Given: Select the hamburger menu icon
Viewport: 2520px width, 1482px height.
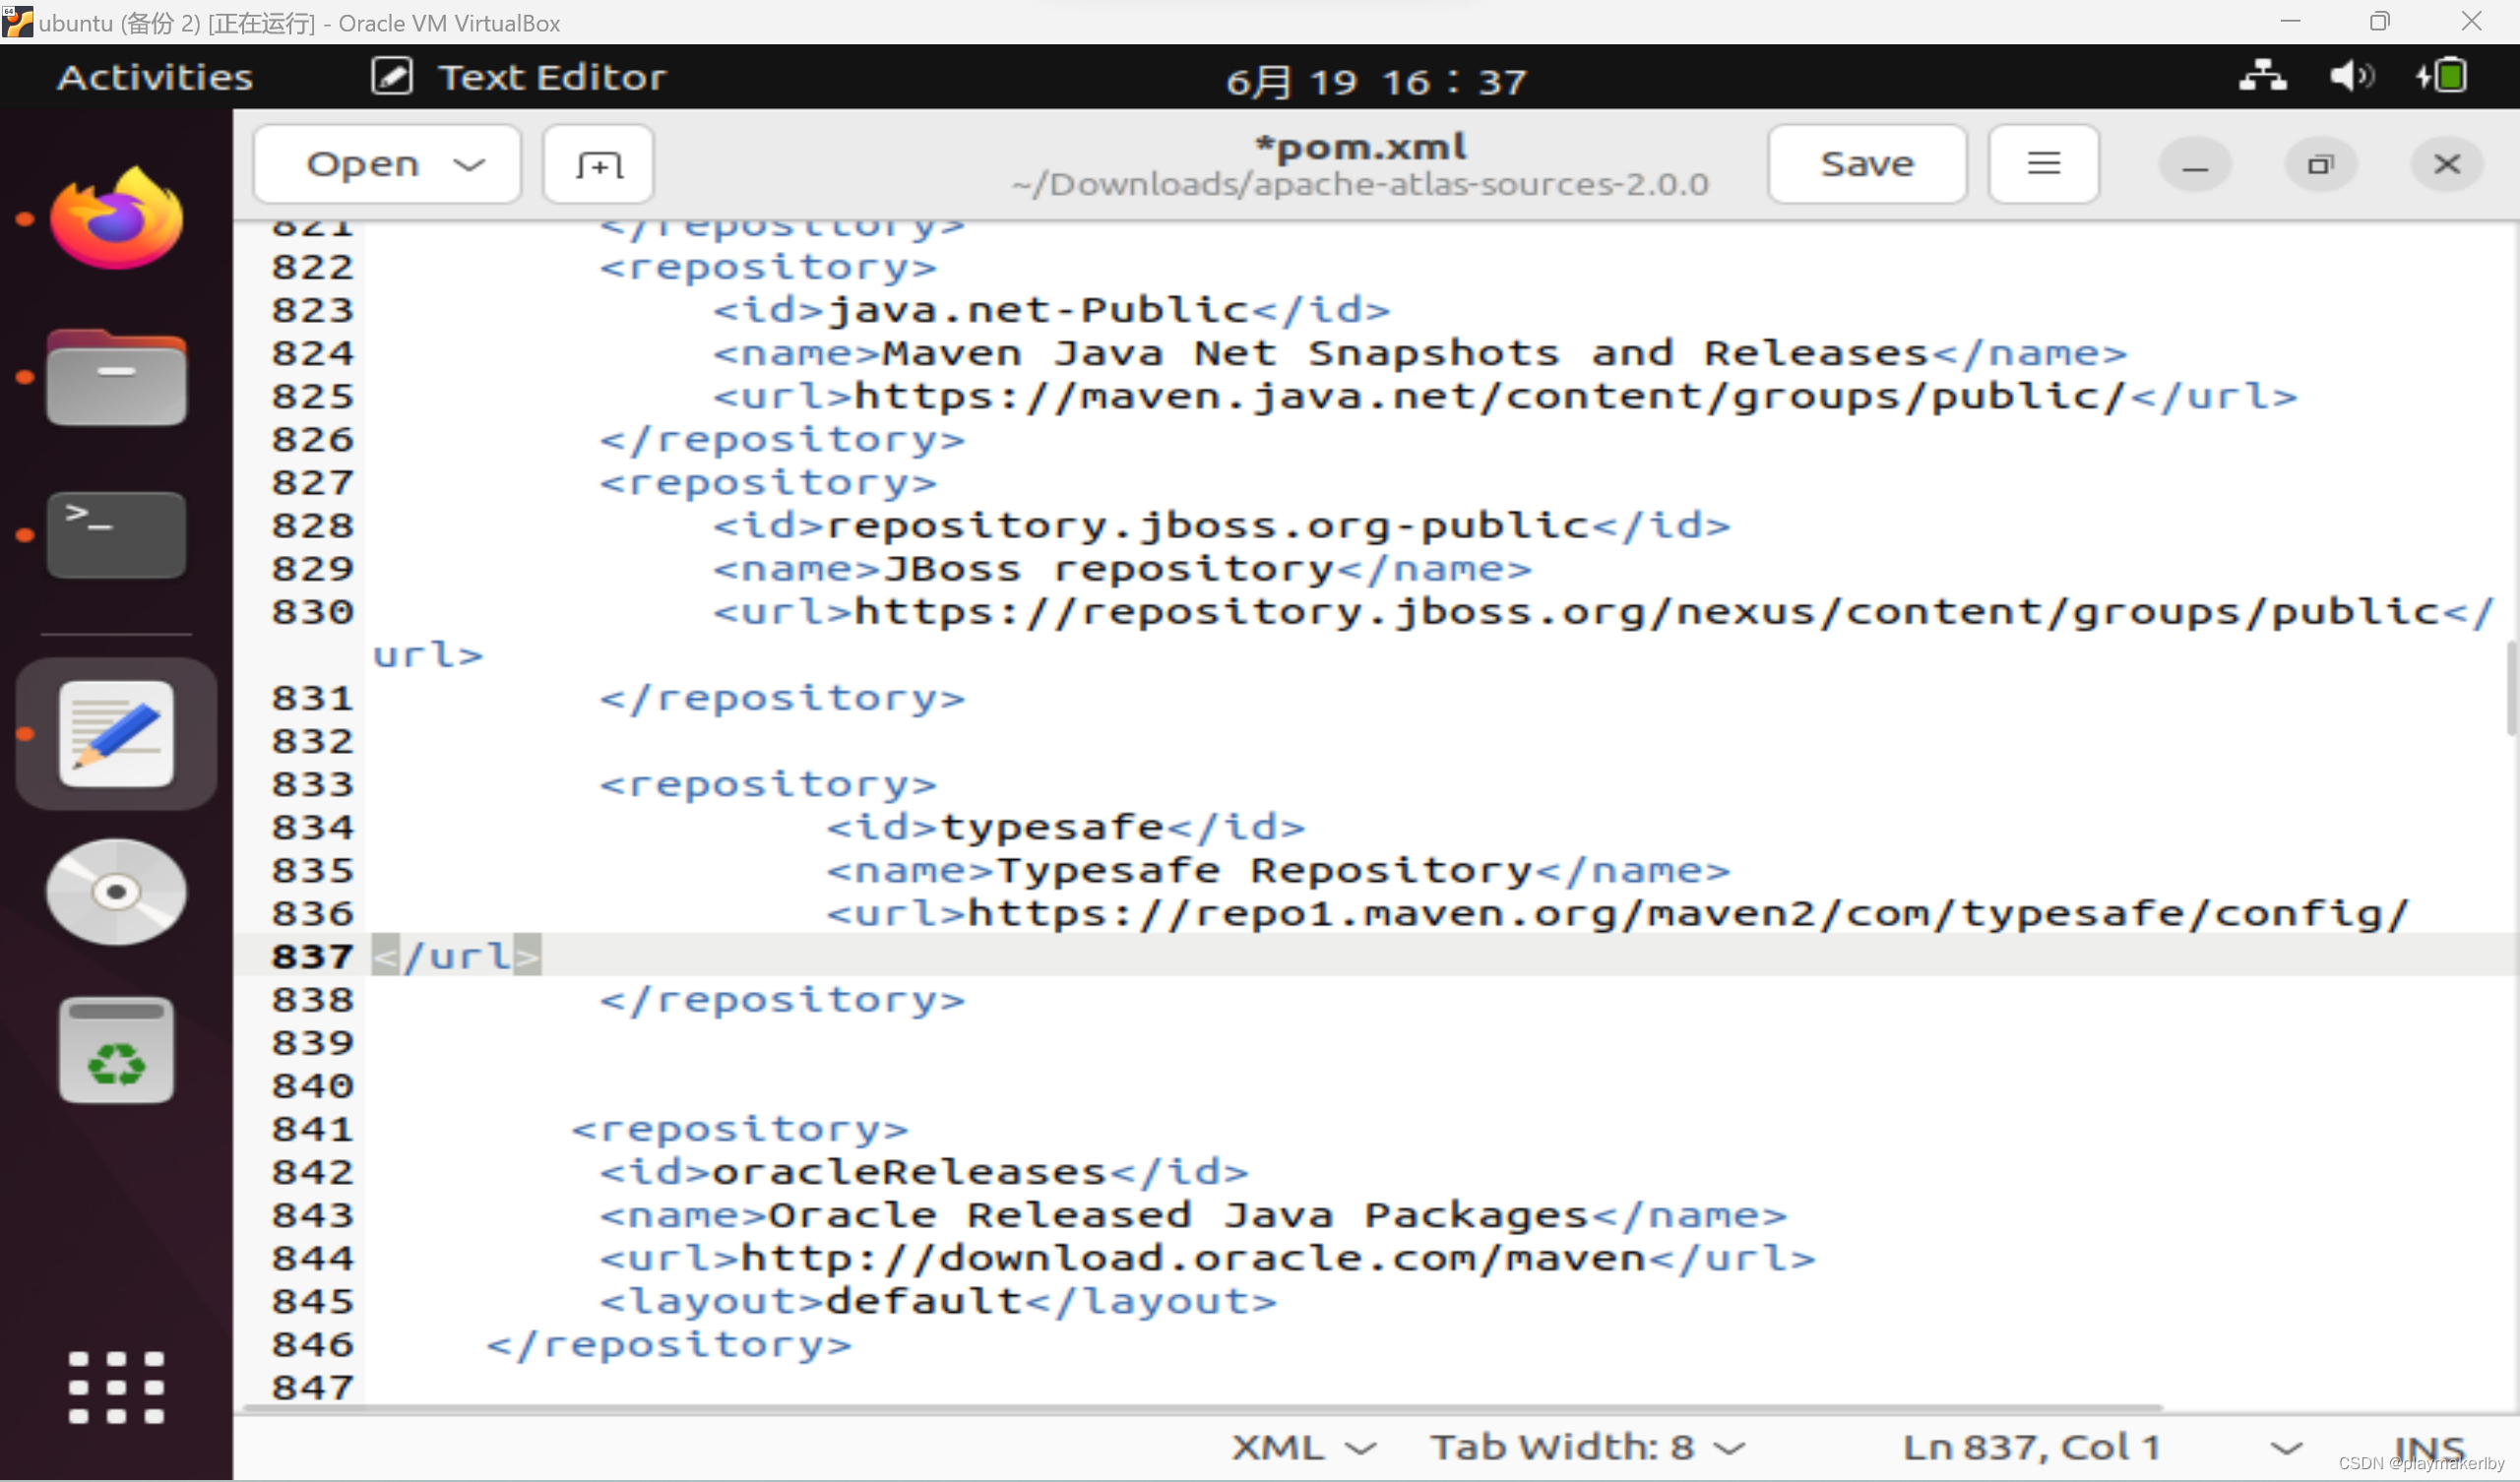Looking at the screenshot, I should click(2044, 164).
